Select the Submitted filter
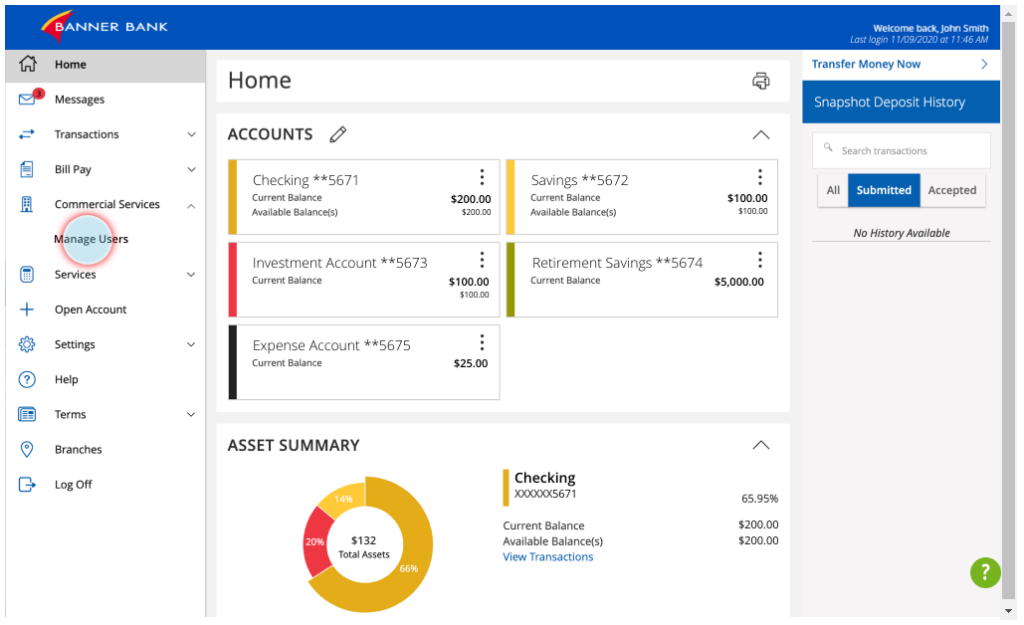This screenshot has height=625, width=1024. click(x=883, y=190)
